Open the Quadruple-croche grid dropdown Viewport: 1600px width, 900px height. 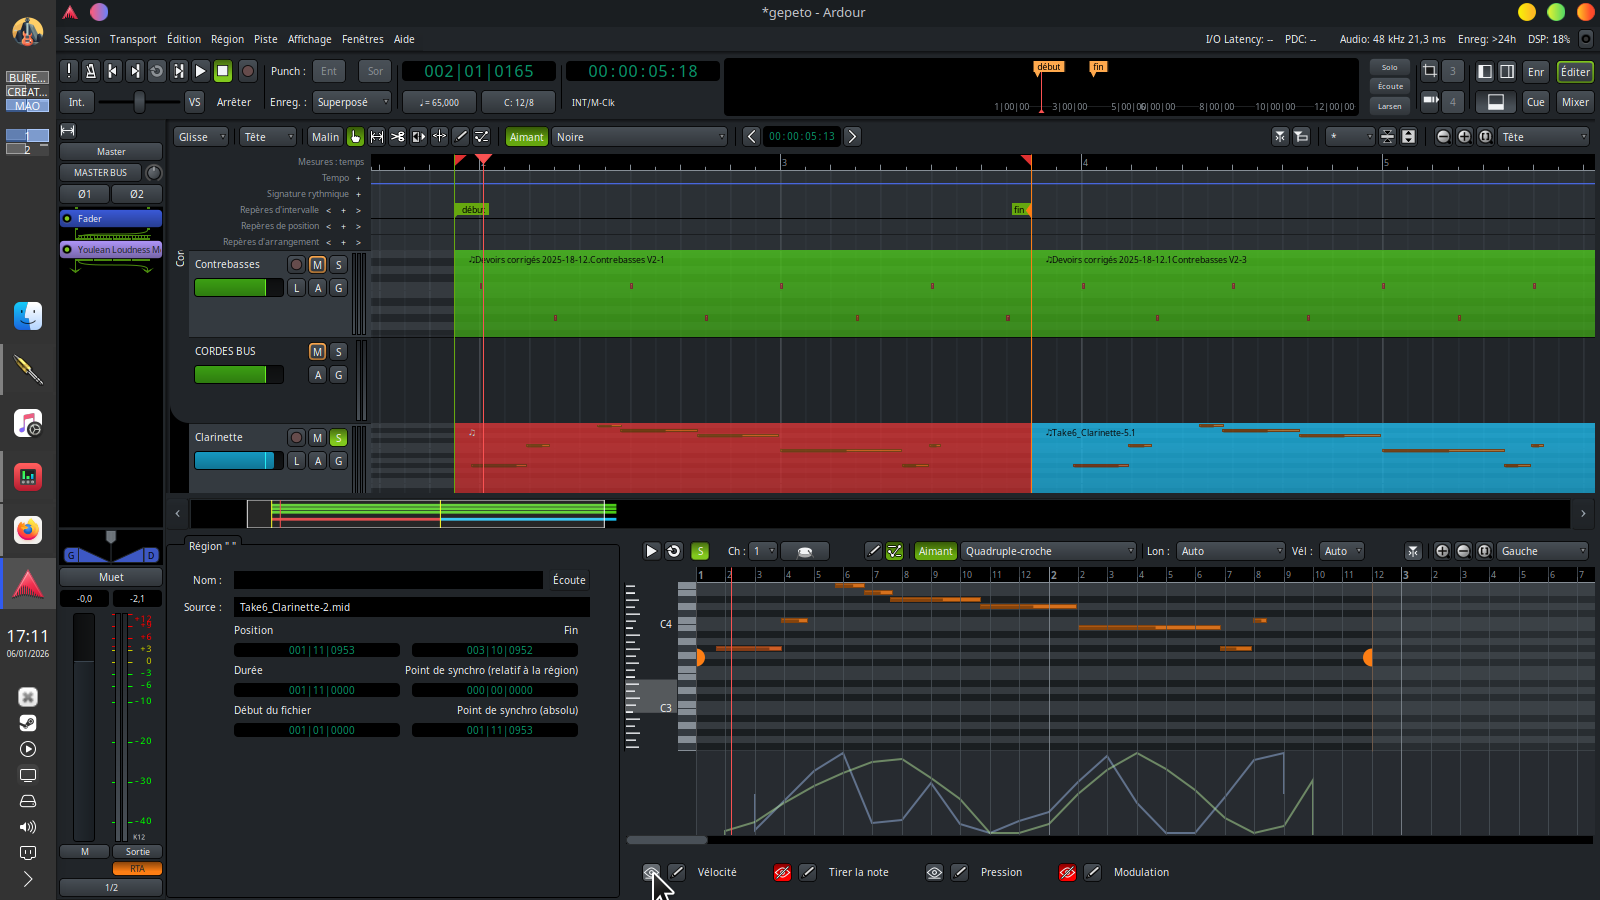(x=1048, y=551)
